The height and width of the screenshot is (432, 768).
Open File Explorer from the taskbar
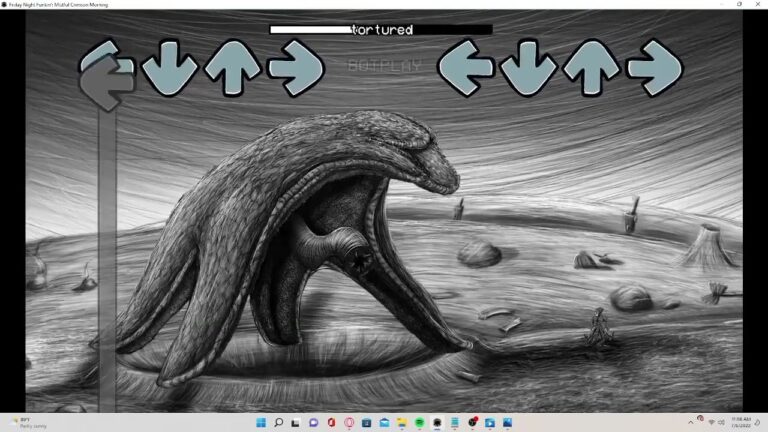pos(402,422)
